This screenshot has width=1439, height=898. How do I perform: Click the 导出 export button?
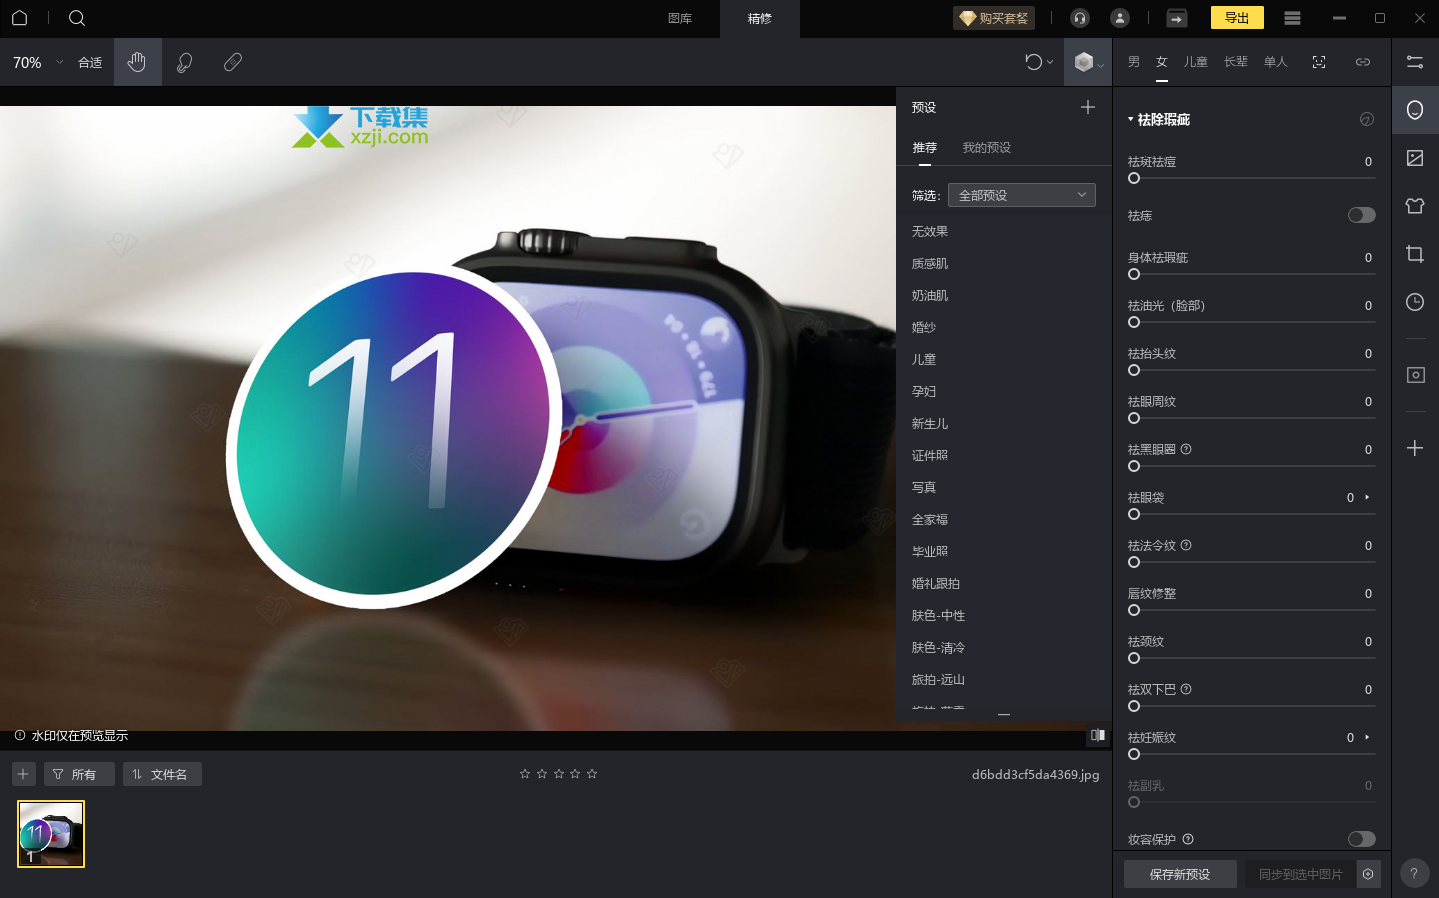1237,18
